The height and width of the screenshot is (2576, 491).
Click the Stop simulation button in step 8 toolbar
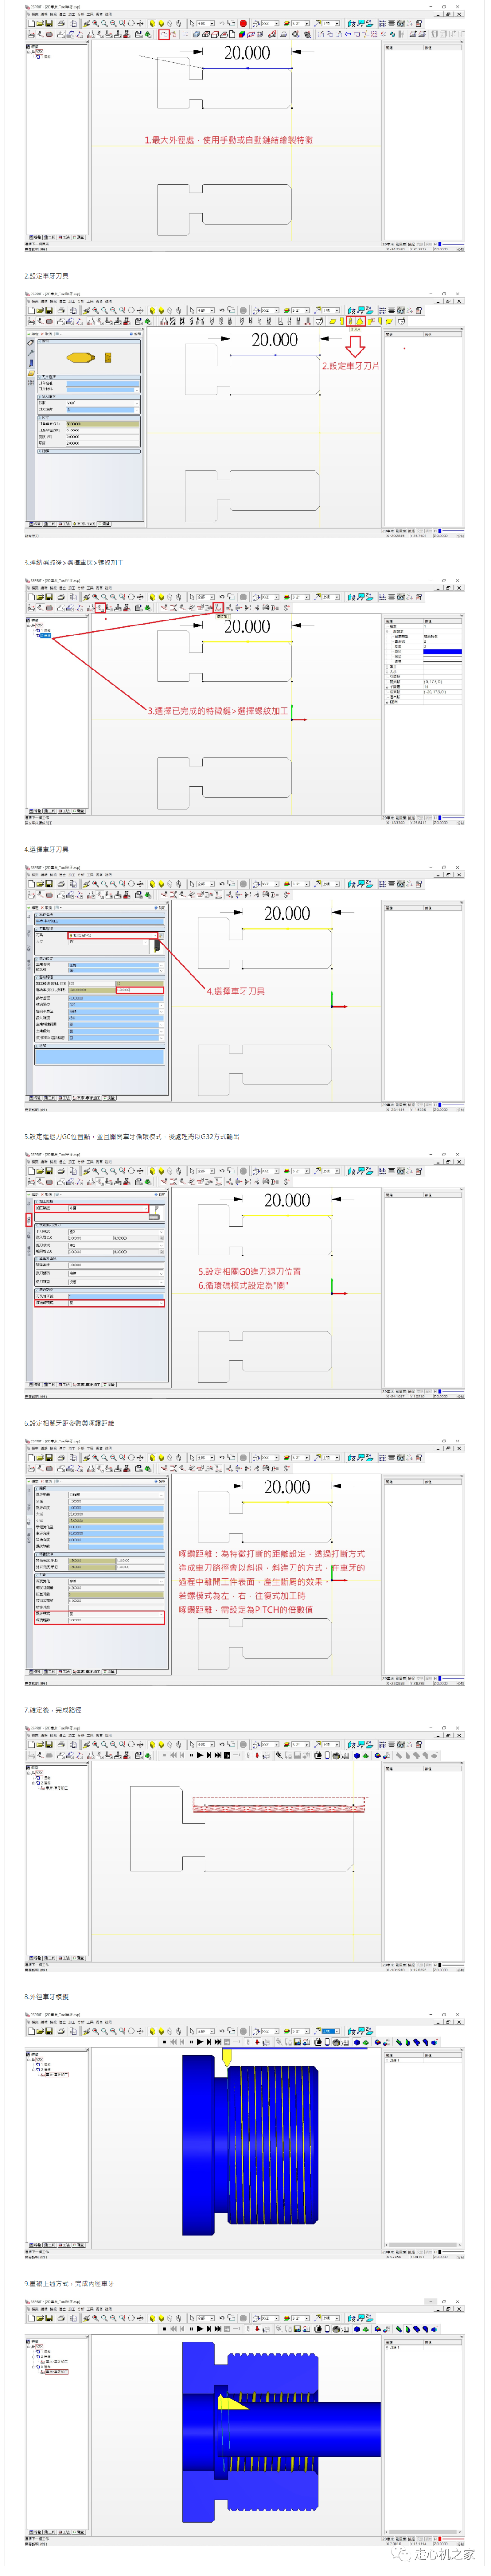[165, 2042]
